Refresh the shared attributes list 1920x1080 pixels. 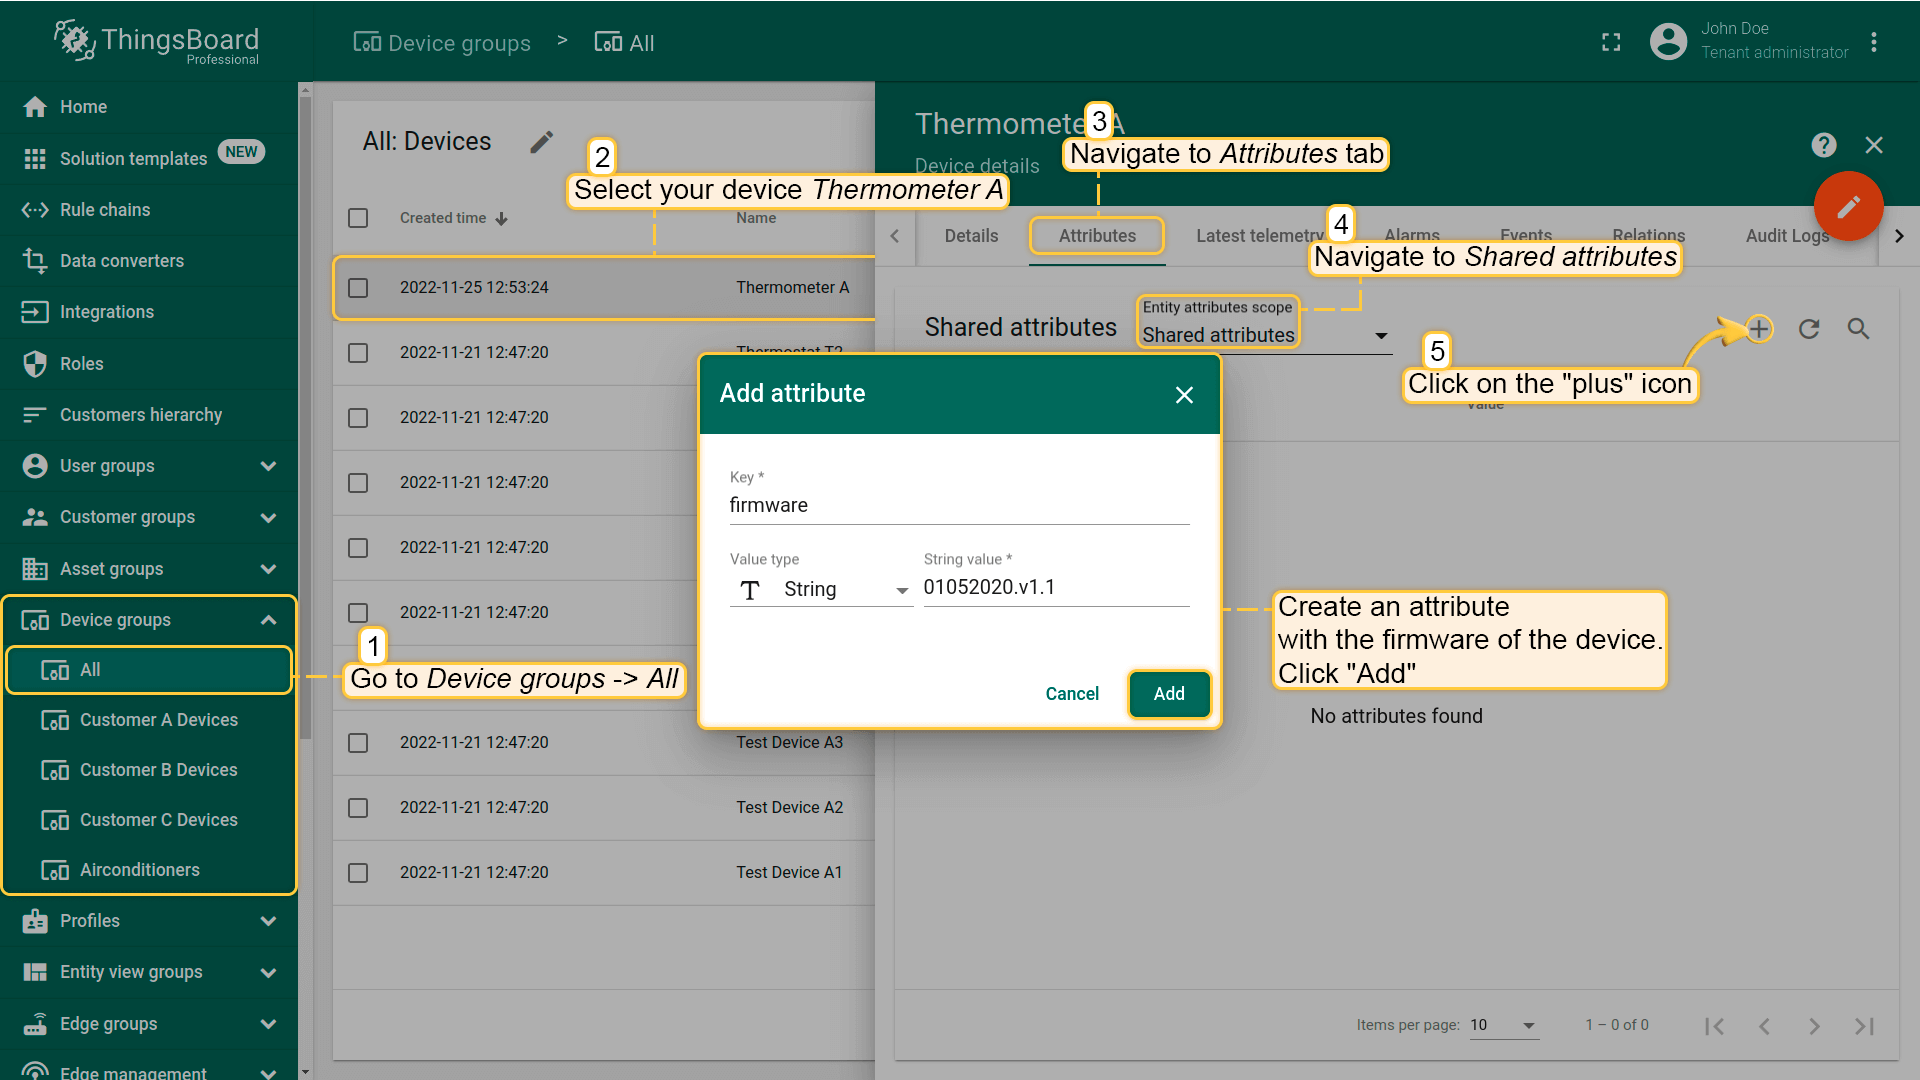[x=1809, y=329]
